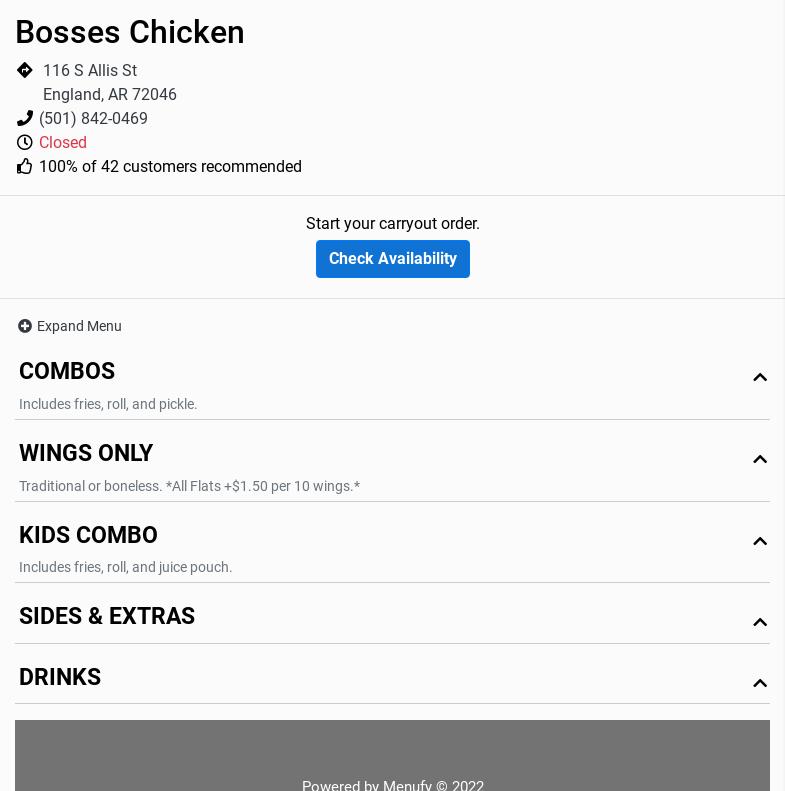The width and height of the screenshot is (785, 791).
Task: Toggle the Wings Only chevron arrow
Action: 760,459
